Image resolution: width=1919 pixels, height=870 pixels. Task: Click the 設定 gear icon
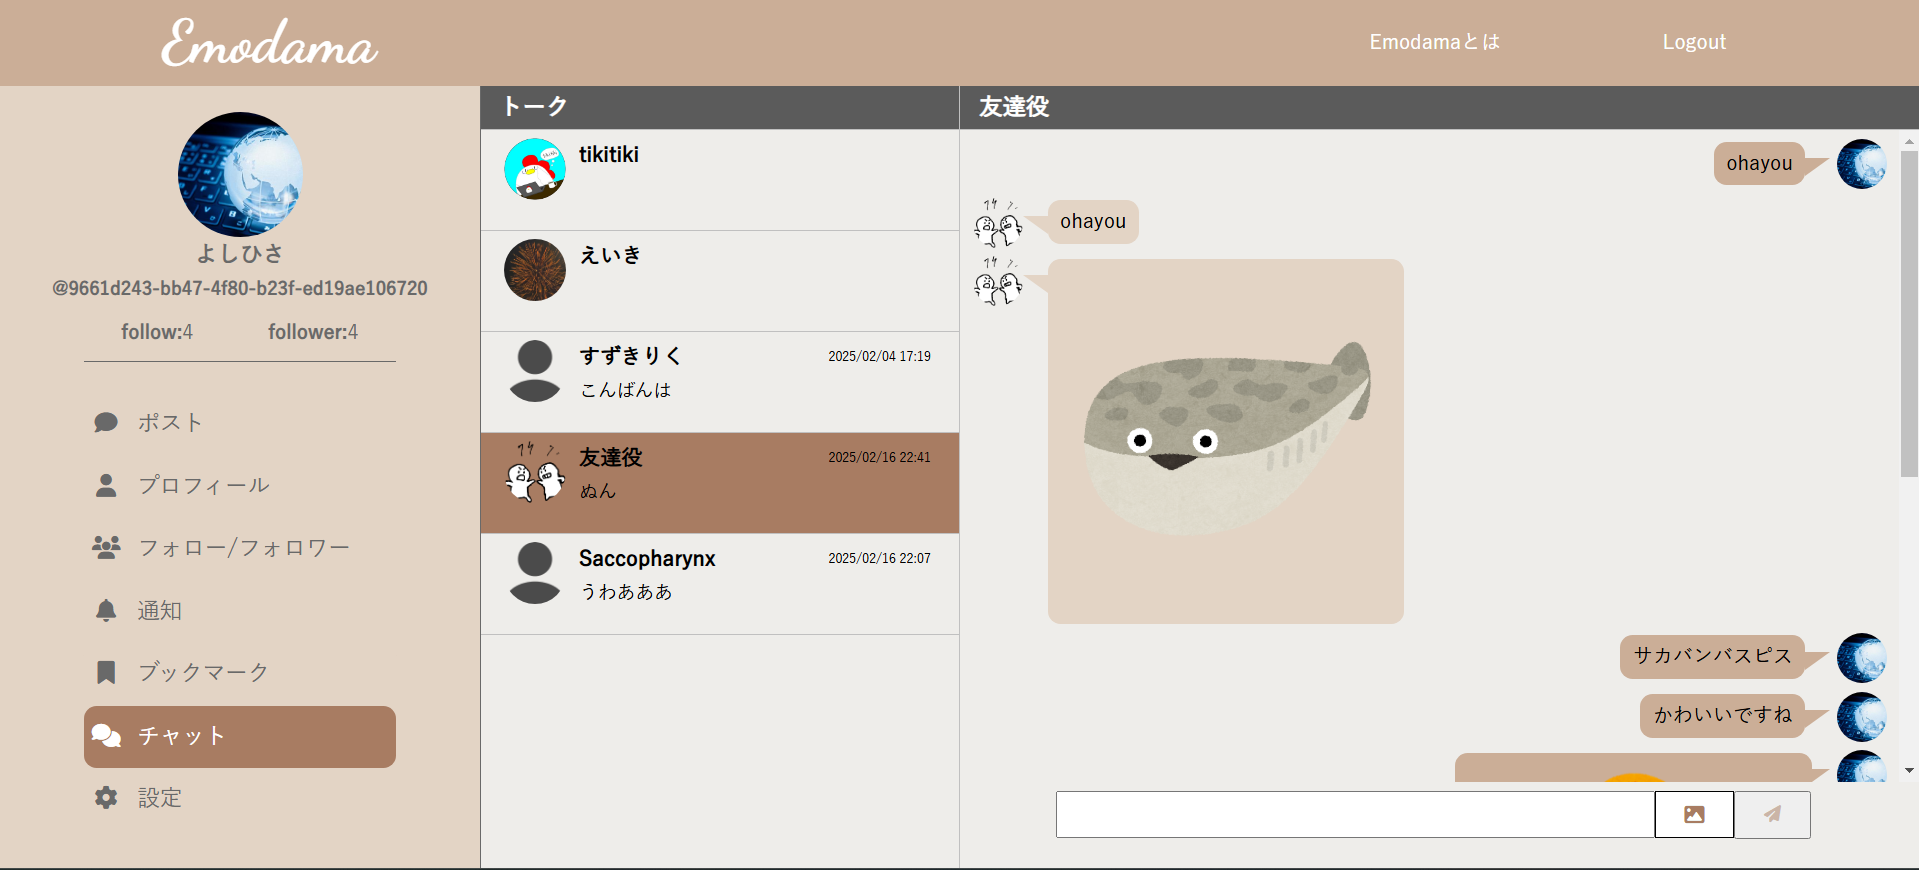click(x=106, y=797)
